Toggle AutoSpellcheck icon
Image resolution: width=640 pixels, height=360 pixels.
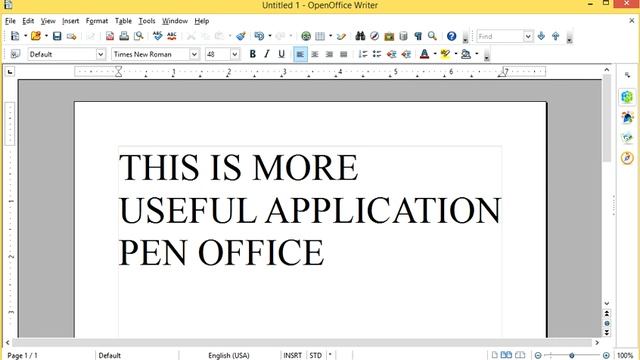click(x=172, y=36)
